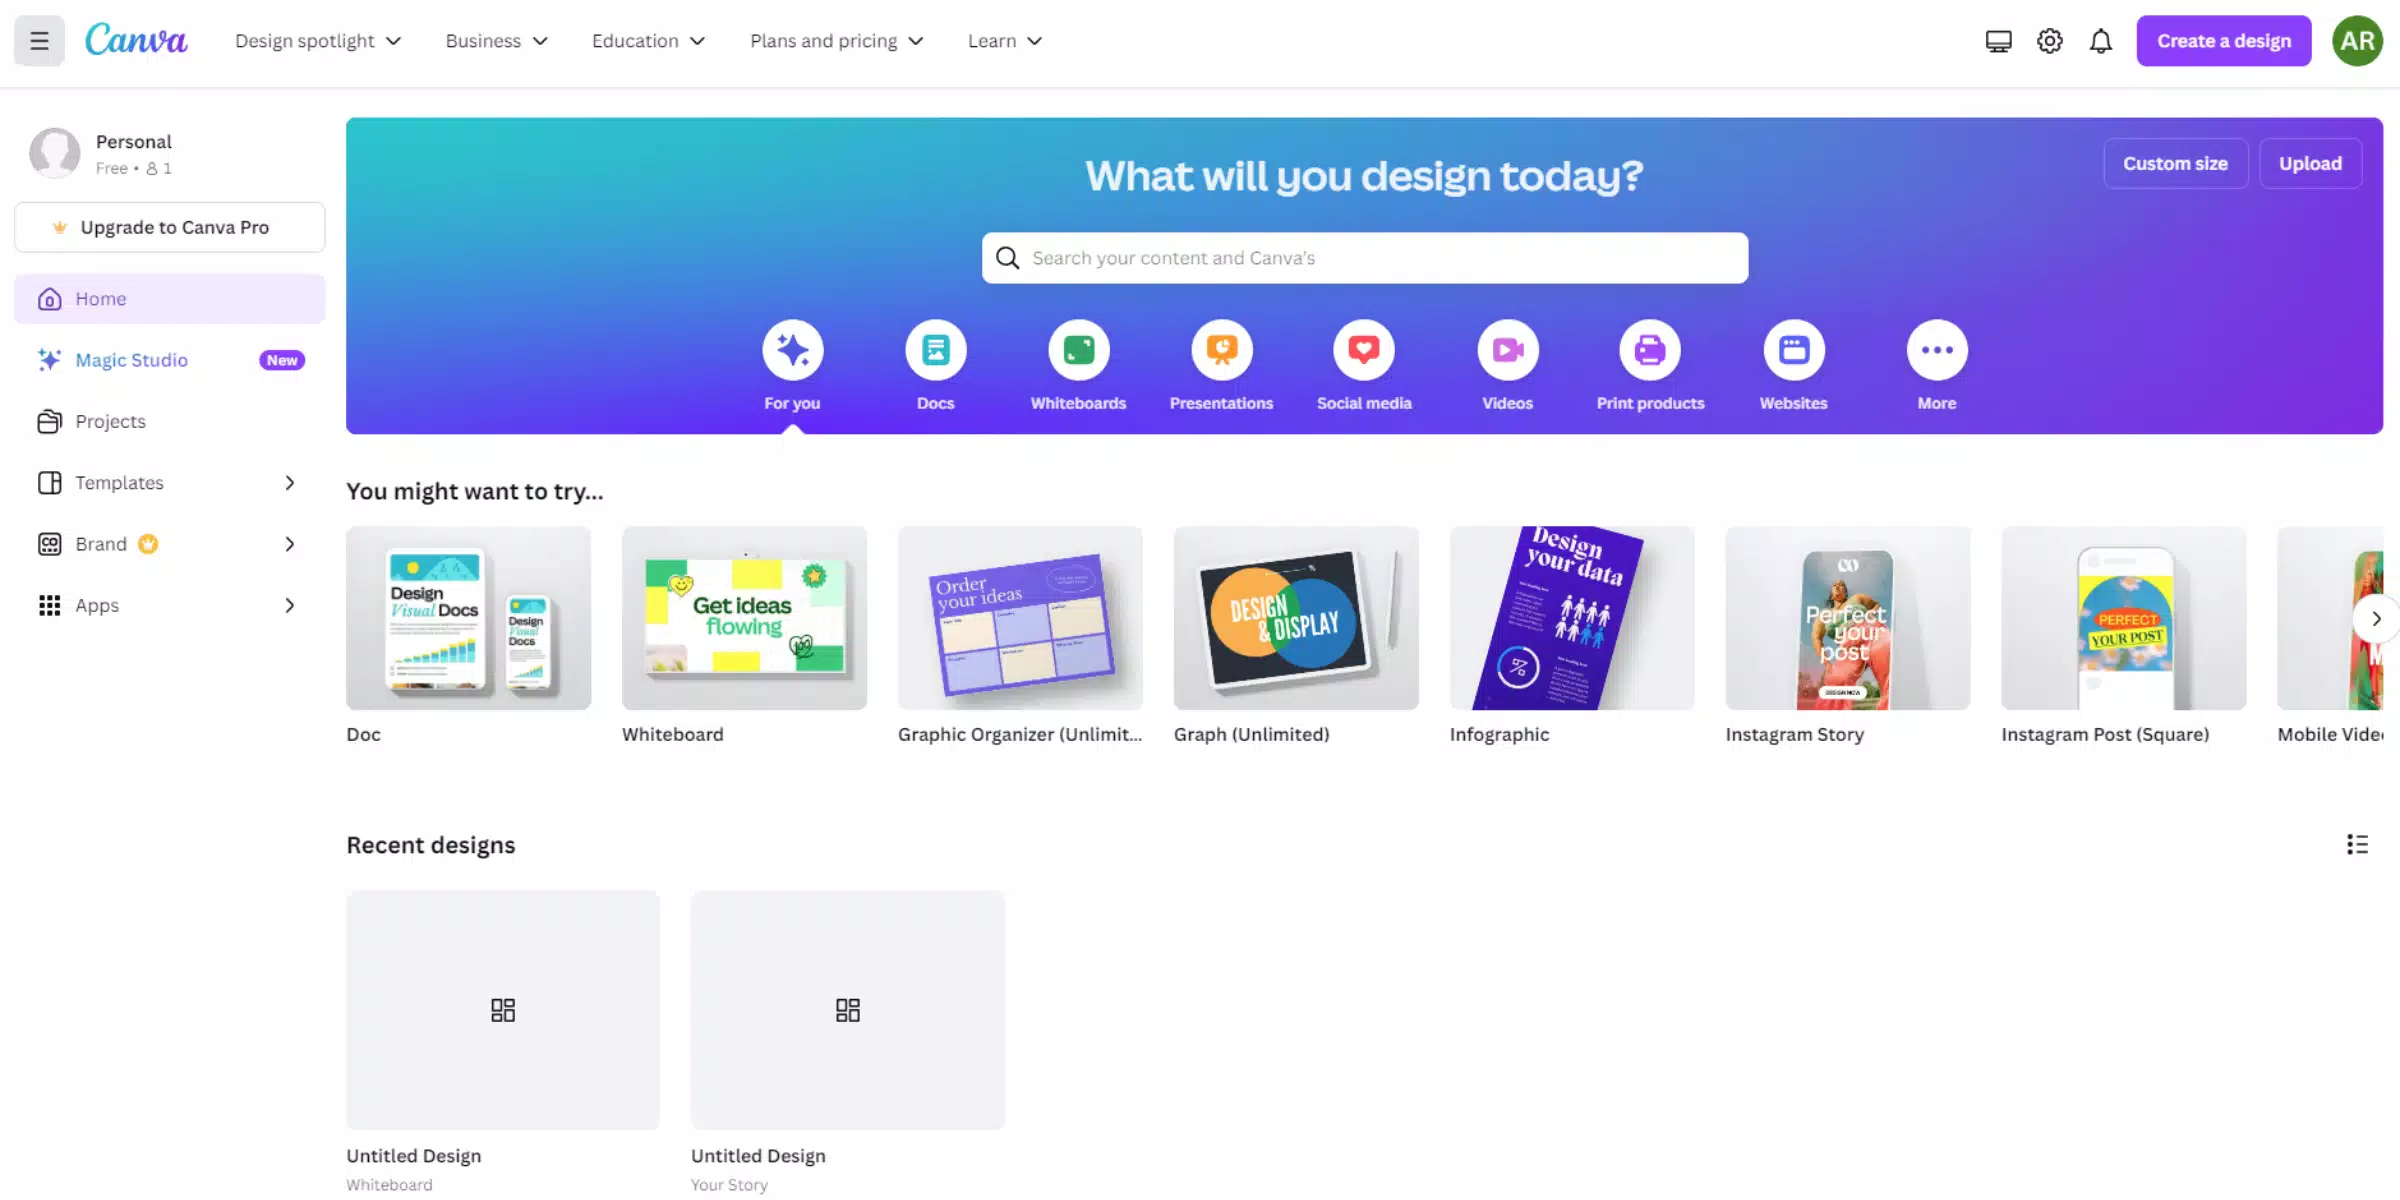Open the Design spotlight dropdown
The width and height of the screenshot is (2400, 1200).
(318, 41)
